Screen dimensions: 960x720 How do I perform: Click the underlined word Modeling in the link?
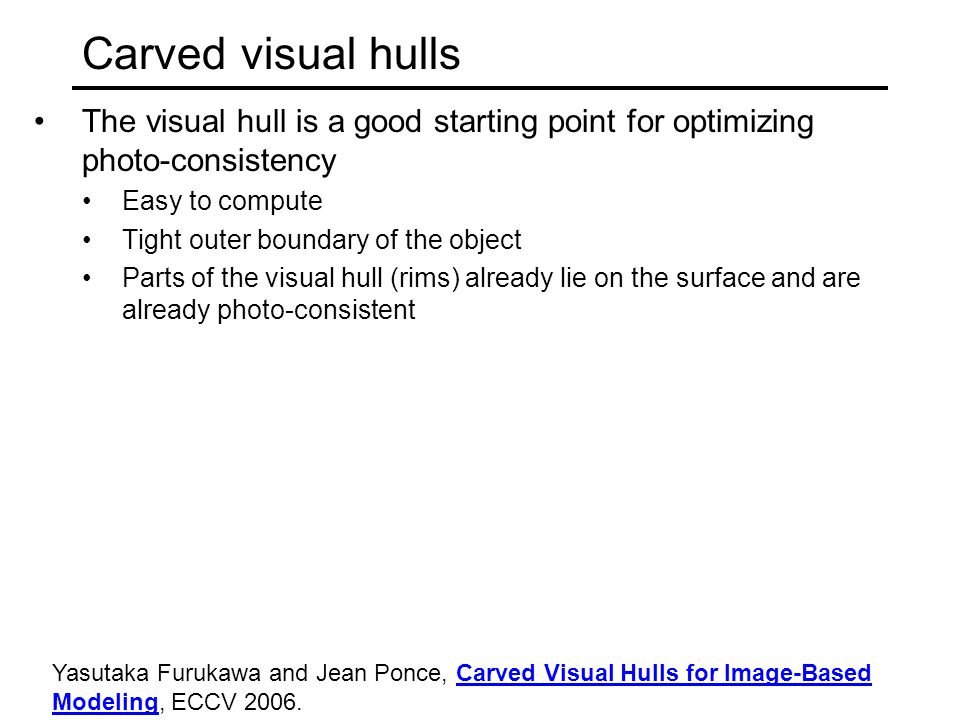tap(105, 701)
